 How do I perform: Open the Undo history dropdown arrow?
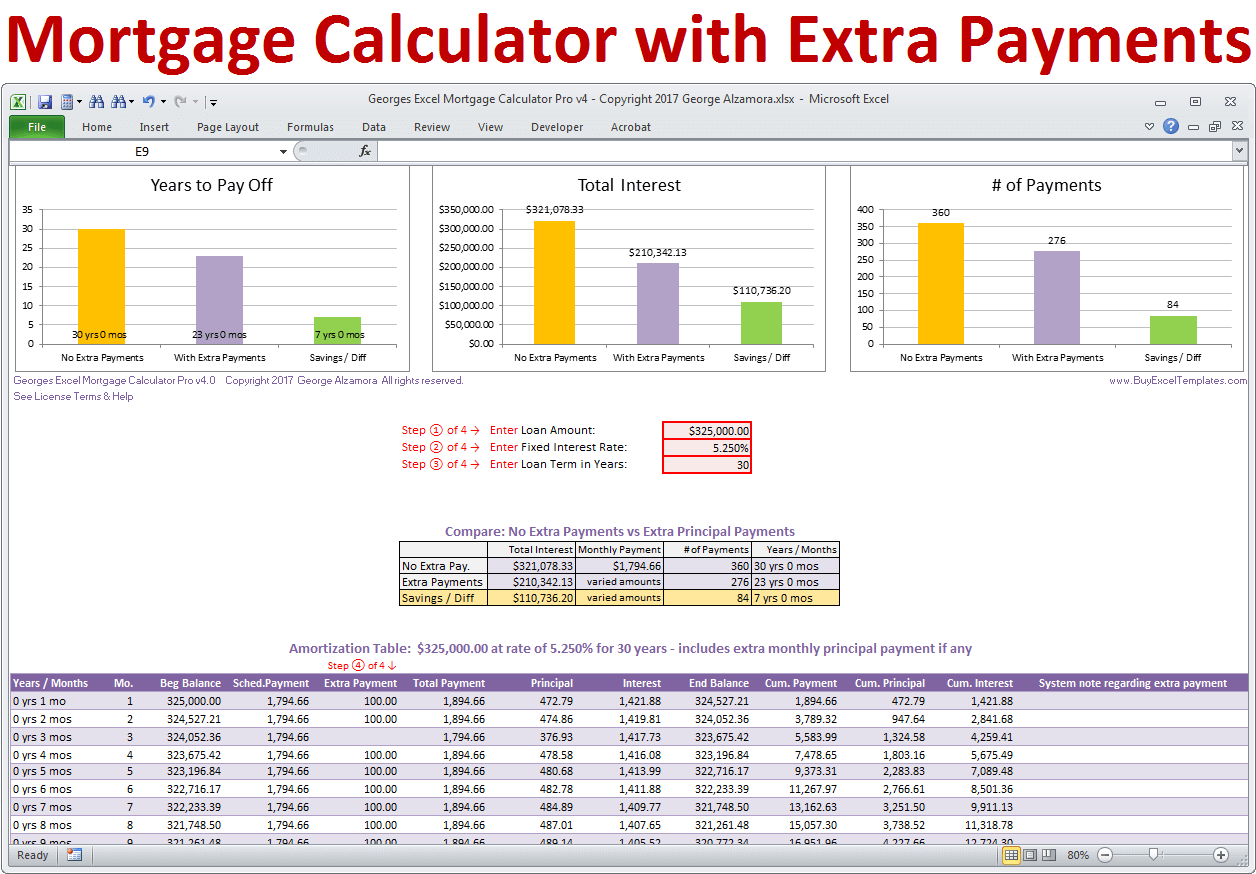[164, 101]
